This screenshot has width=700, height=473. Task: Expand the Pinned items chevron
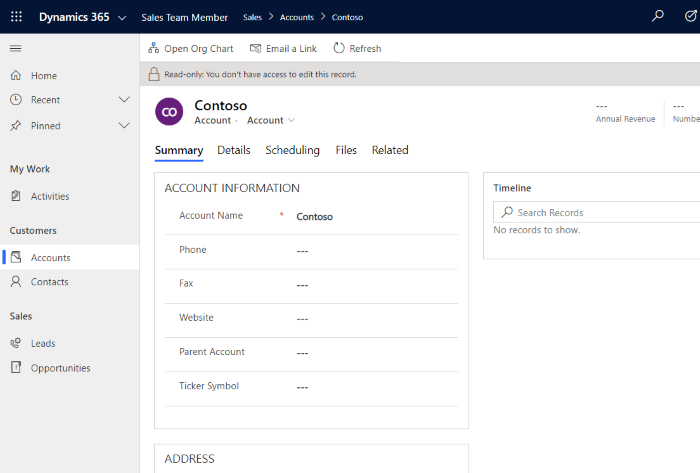[124, 126]
